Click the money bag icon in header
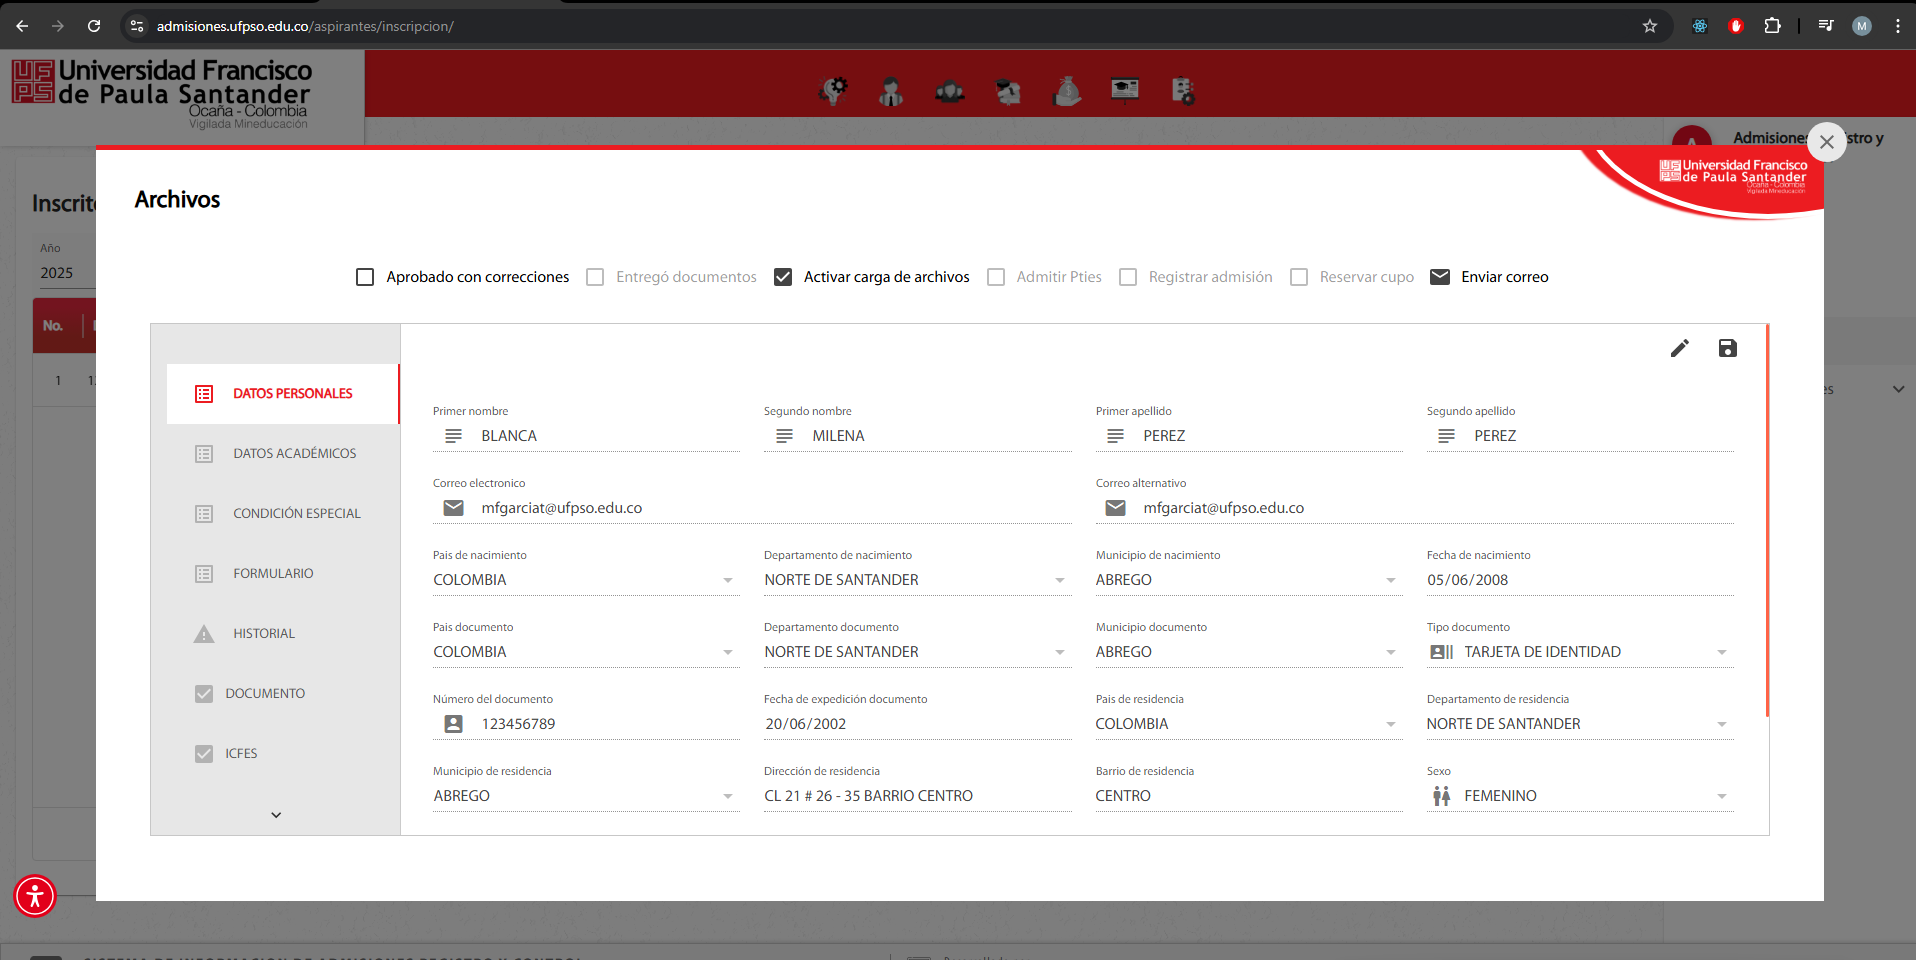The height and width of the screenshot is (960, 1916). [1067, 91]
